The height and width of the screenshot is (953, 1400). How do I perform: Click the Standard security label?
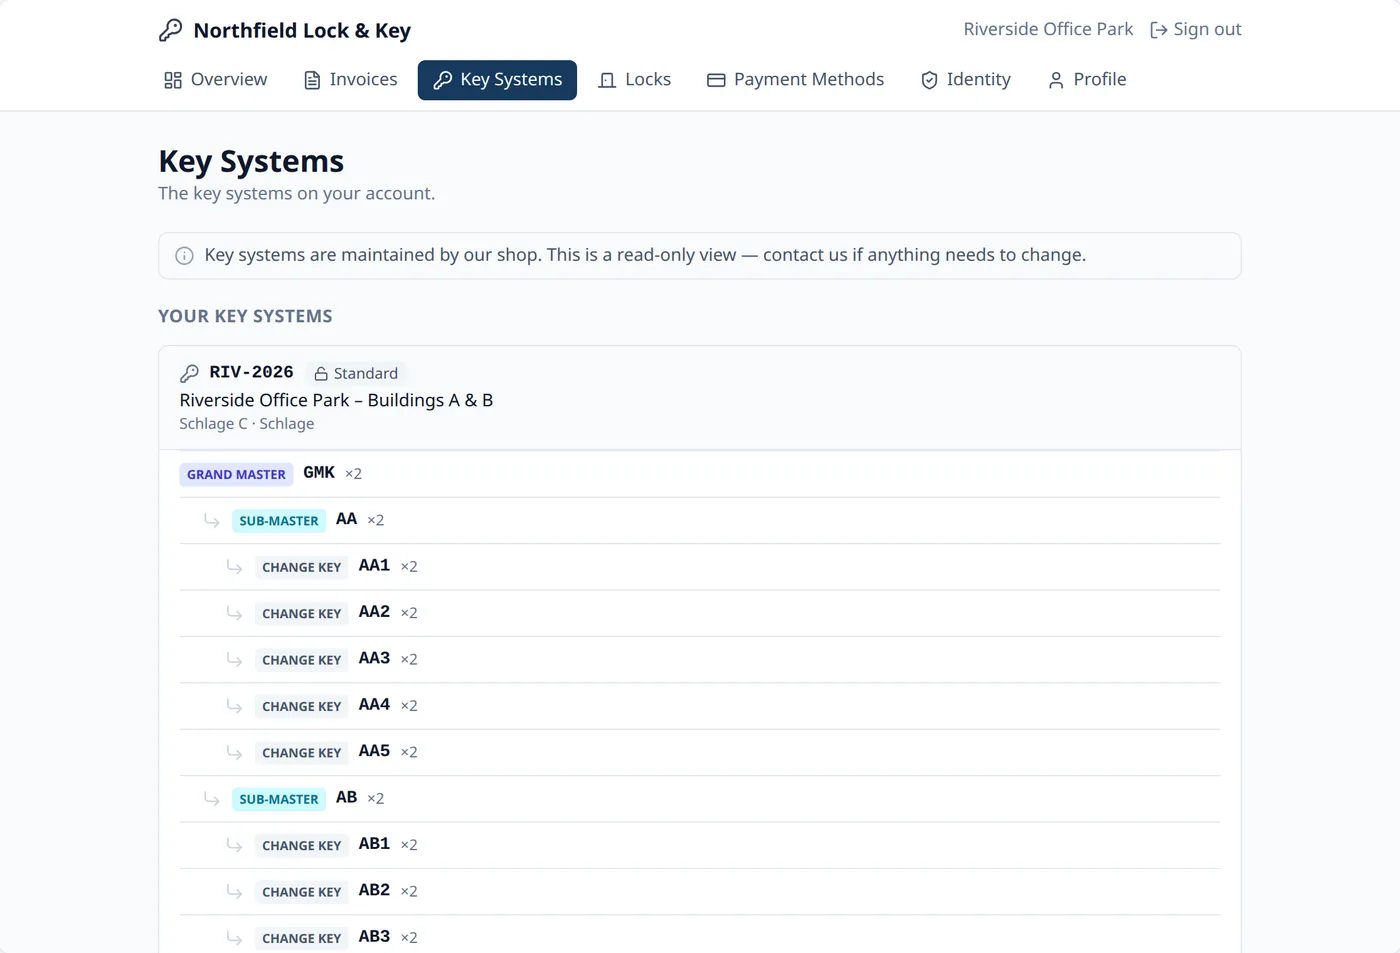(x=366, y=374)
